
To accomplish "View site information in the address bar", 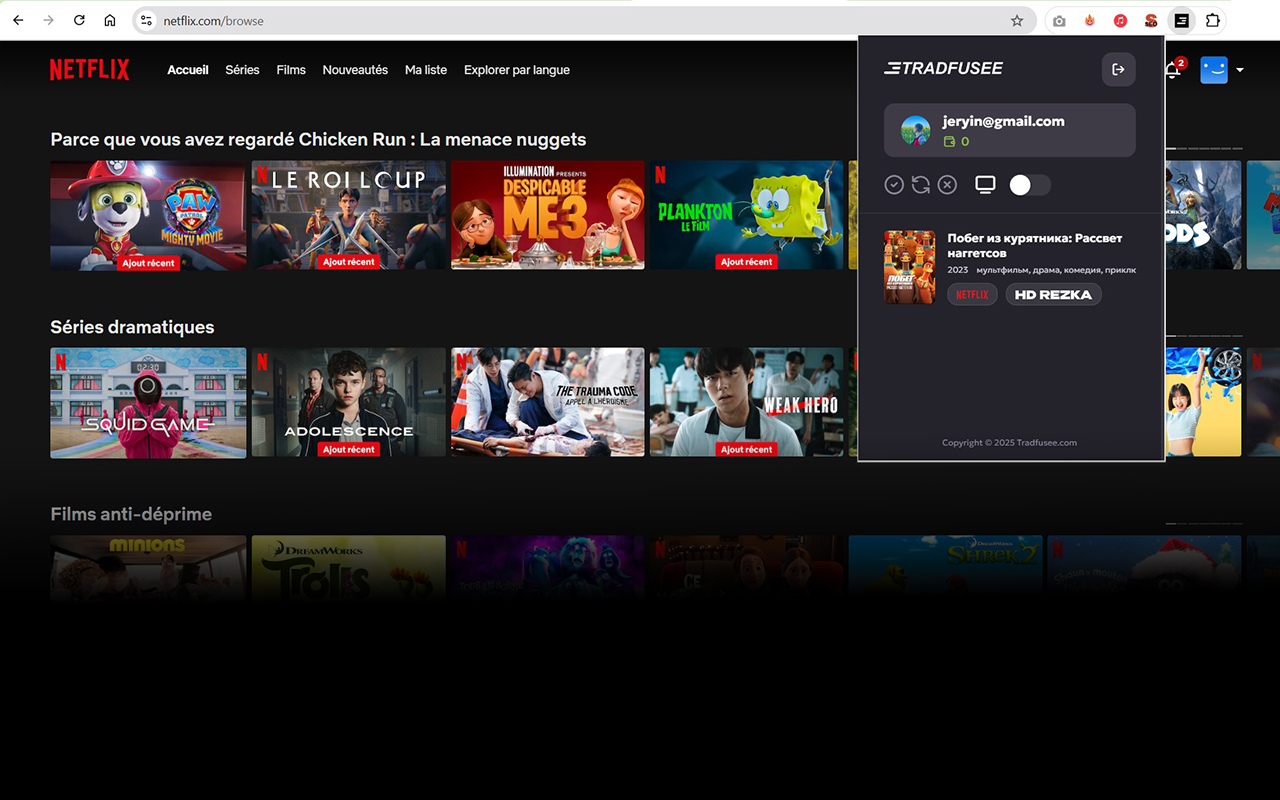I will 146,20.
